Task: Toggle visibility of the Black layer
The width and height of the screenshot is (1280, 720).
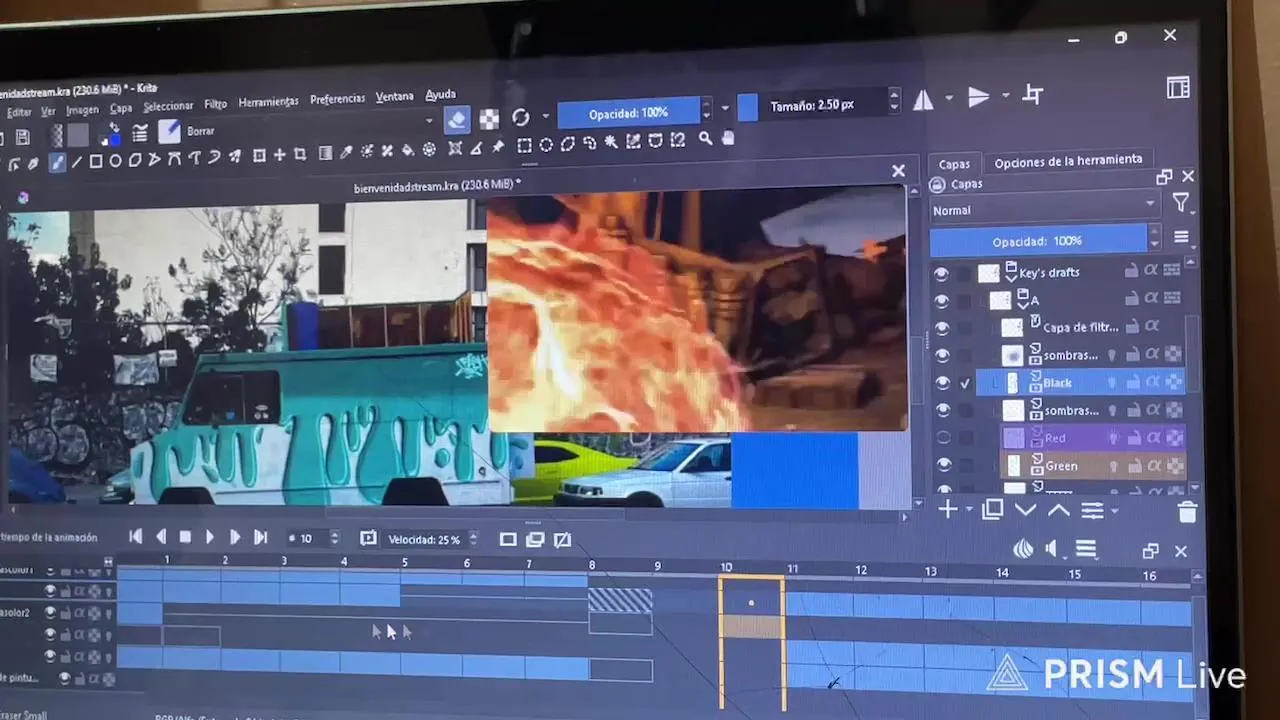Action: tap(942, 383)
